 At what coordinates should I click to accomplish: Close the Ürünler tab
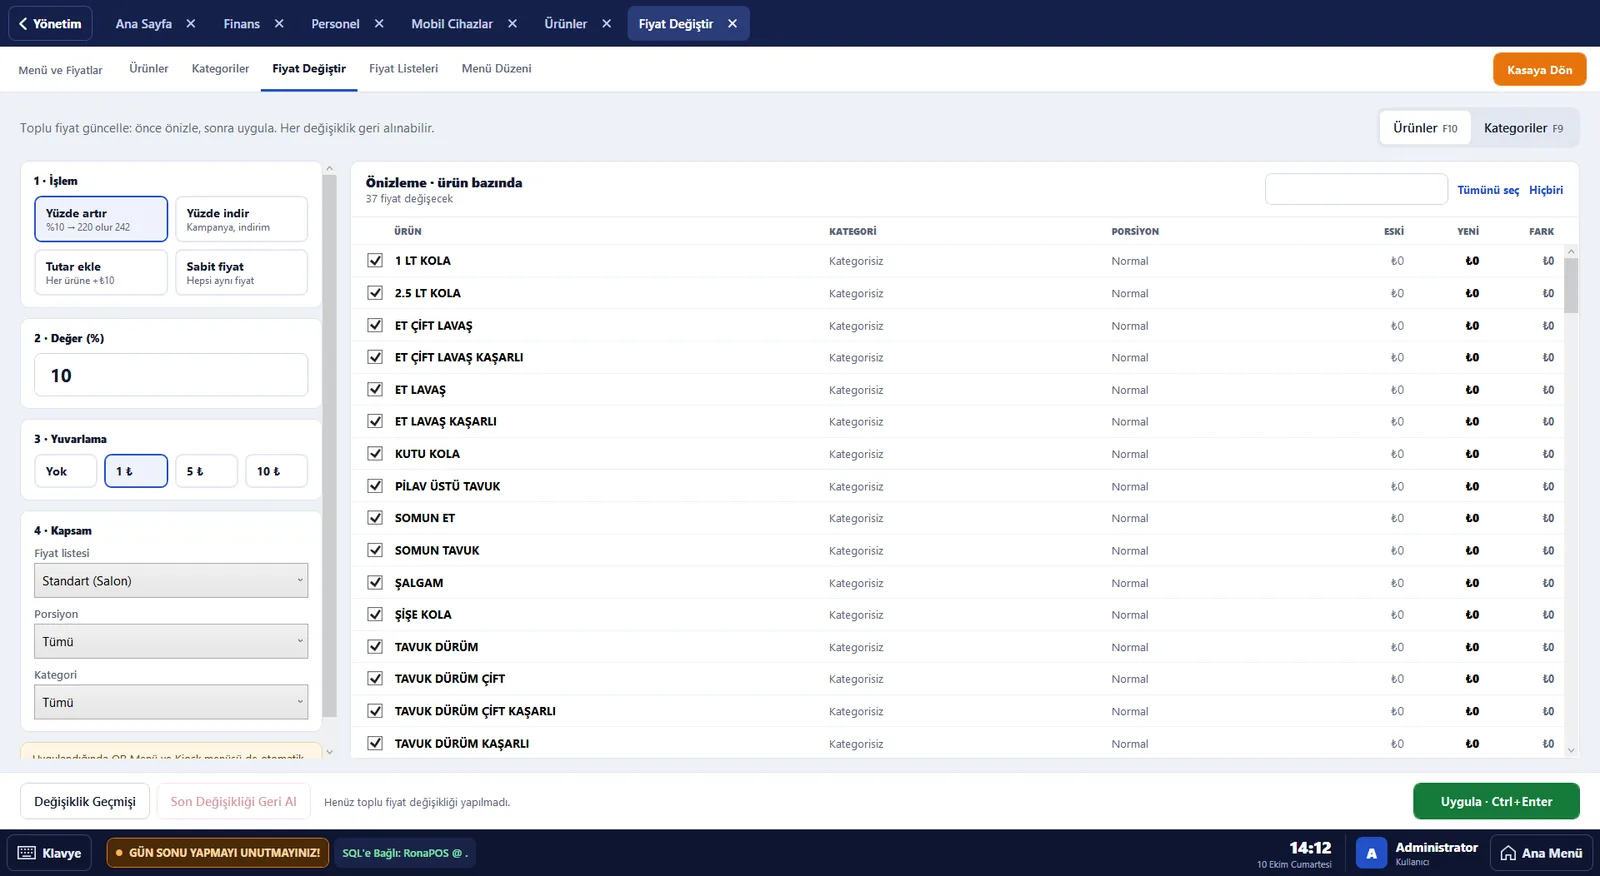click(x=606, y=24)
